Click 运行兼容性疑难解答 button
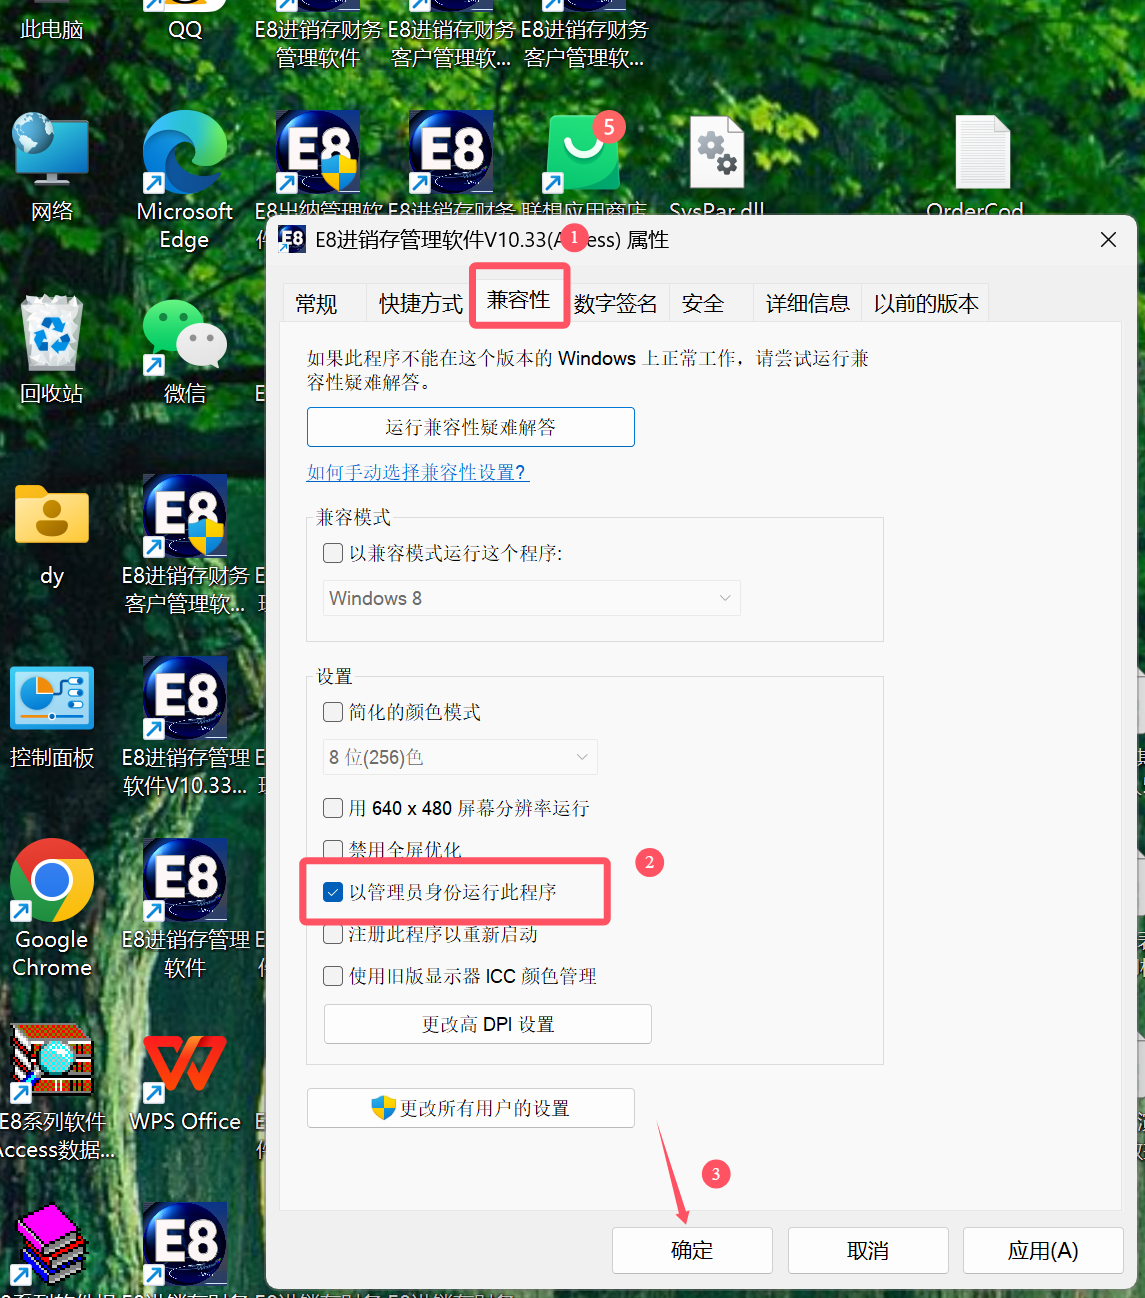 [x=471, y=427]
